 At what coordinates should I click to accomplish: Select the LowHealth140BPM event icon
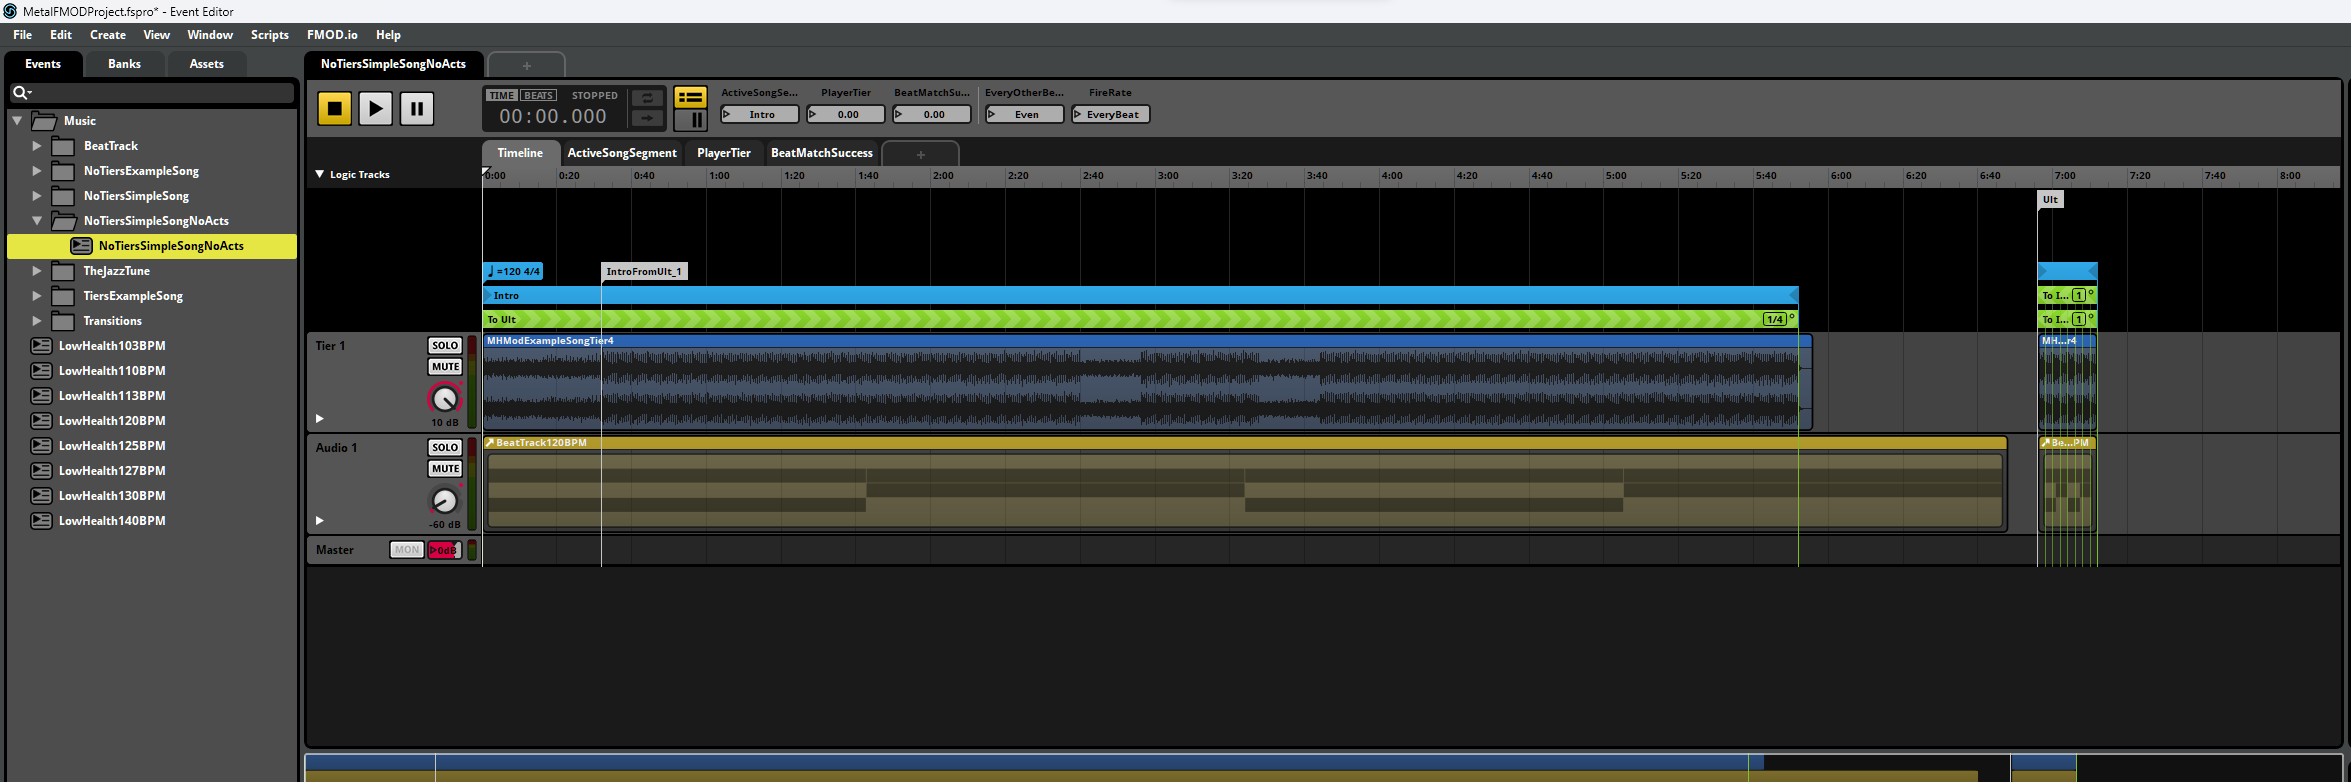tap(41, 520)
